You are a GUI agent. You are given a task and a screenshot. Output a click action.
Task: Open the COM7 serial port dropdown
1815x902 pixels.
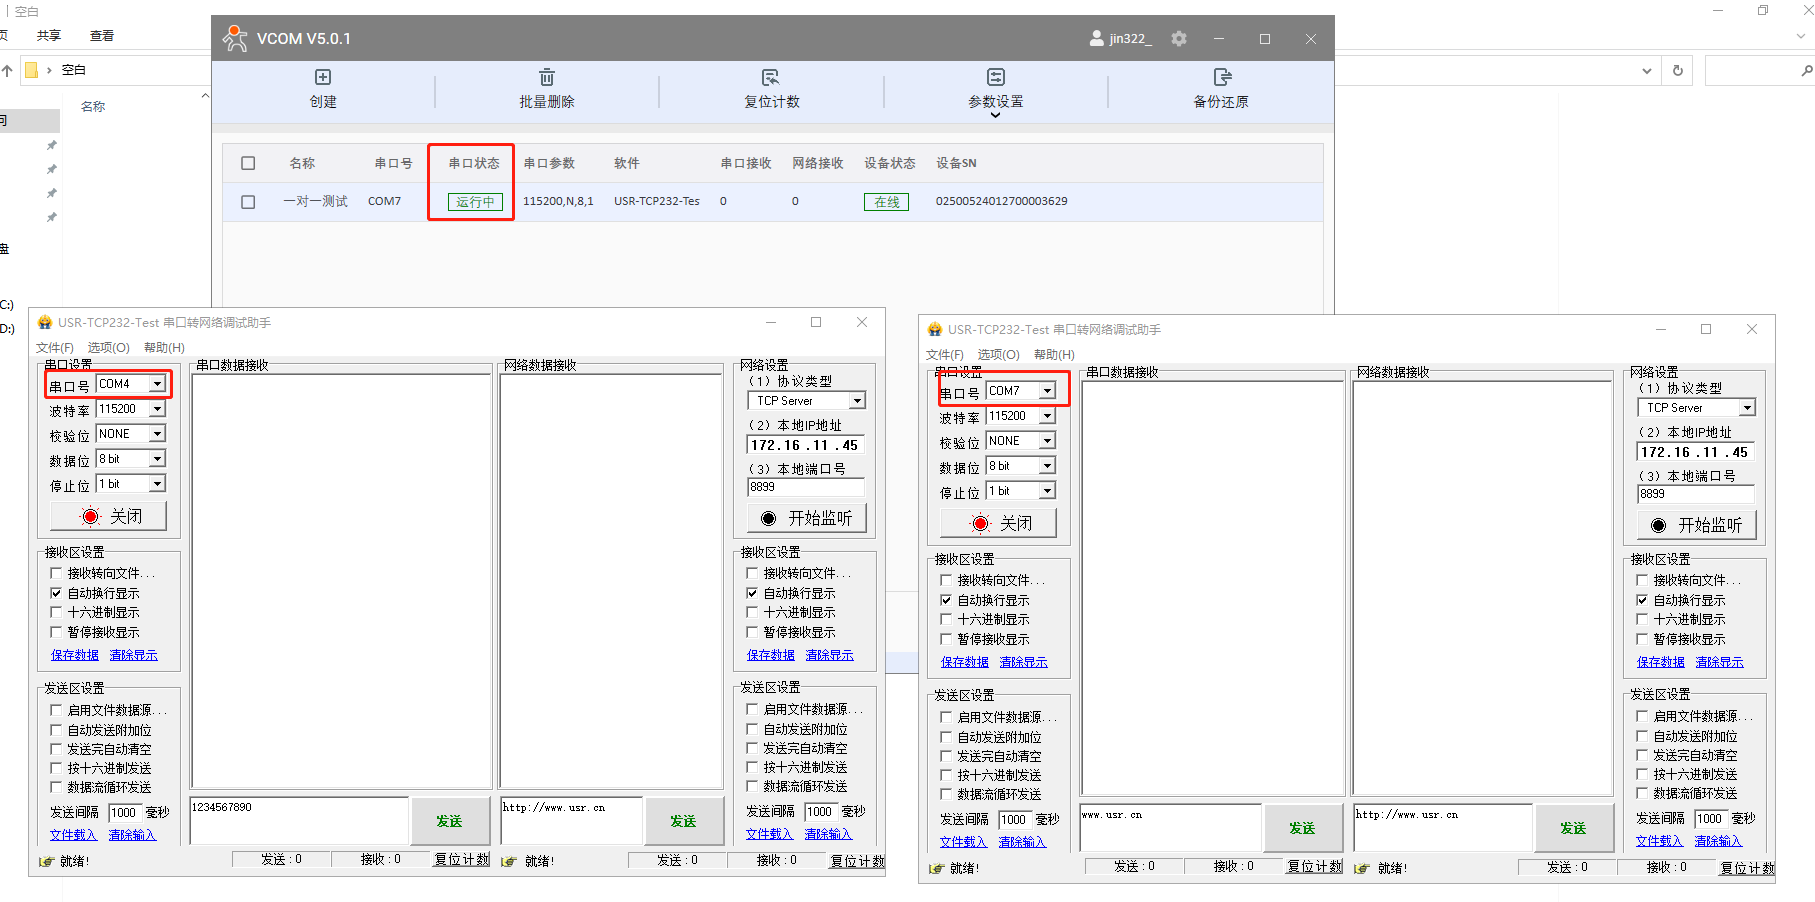(1047, 391)
